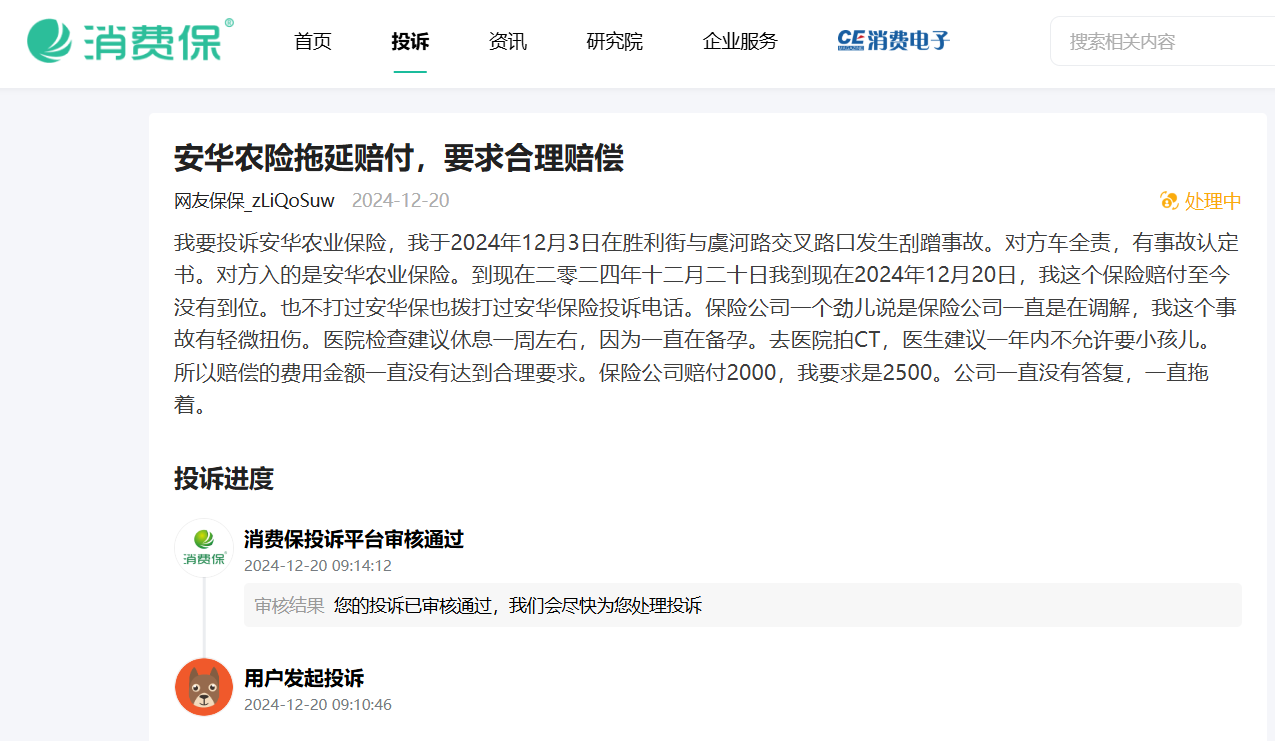Click the CE 消费电子 logo link
Screen dimensions: 1275x741
(893, 41)
